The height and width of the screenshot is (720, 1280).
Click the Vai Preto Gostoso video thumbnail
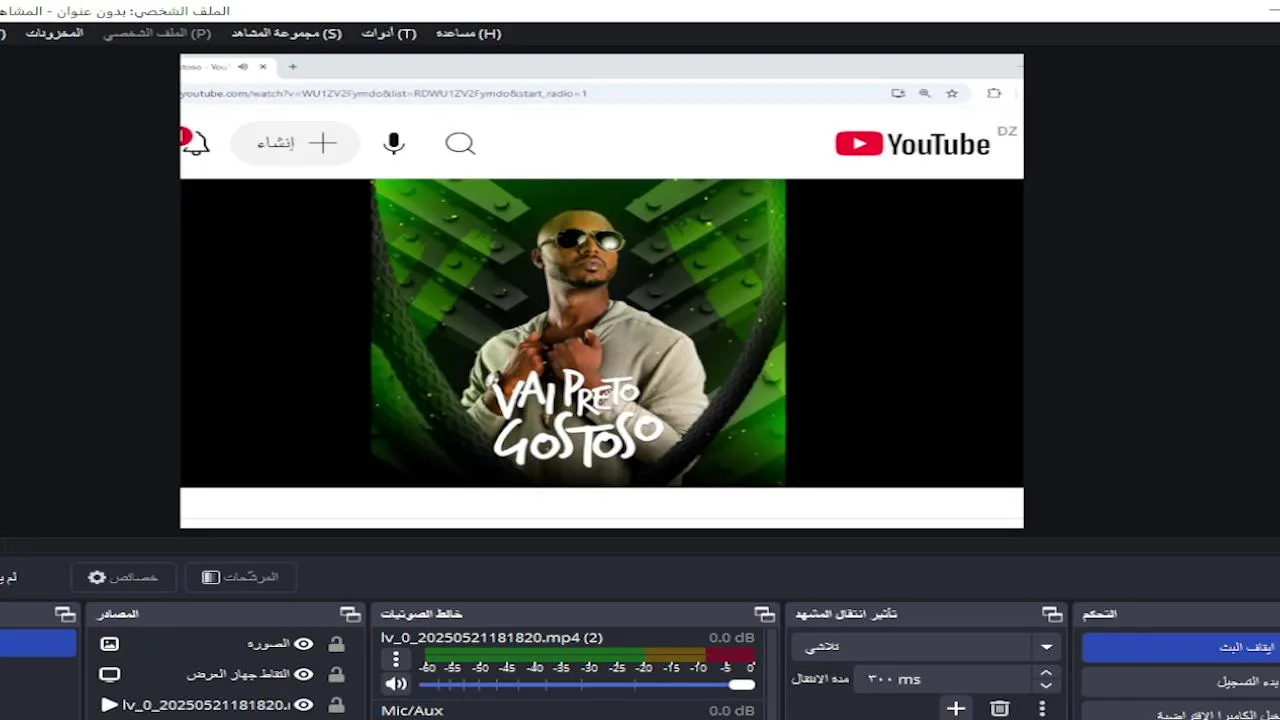(578, 333)
